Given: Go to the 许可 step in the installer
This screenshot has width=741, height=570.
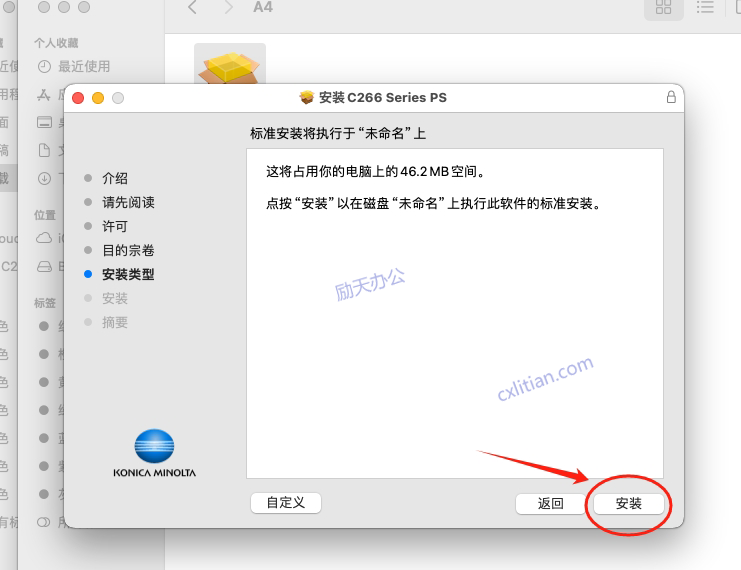Looking at the screenshot, I should point(115,226).
